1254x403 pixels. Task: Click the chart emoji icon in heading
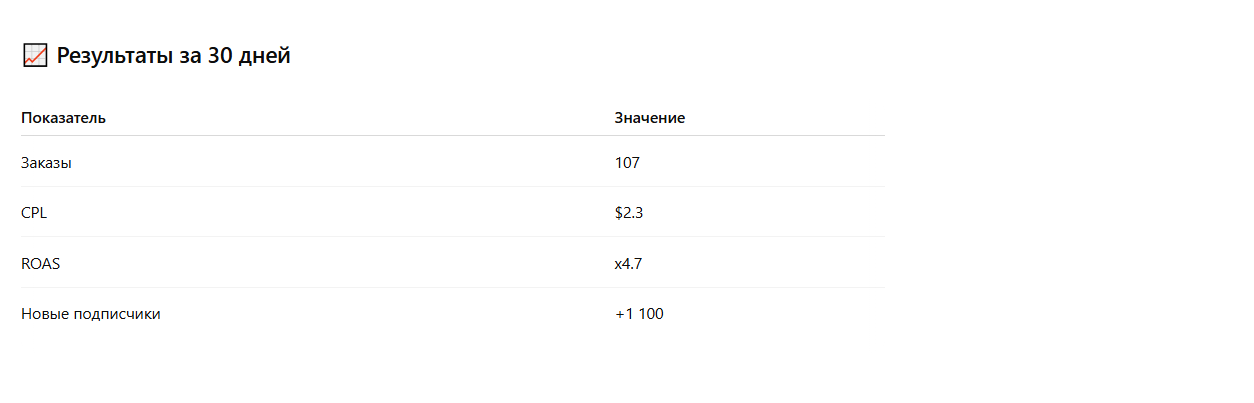click(x=34, y=56)
